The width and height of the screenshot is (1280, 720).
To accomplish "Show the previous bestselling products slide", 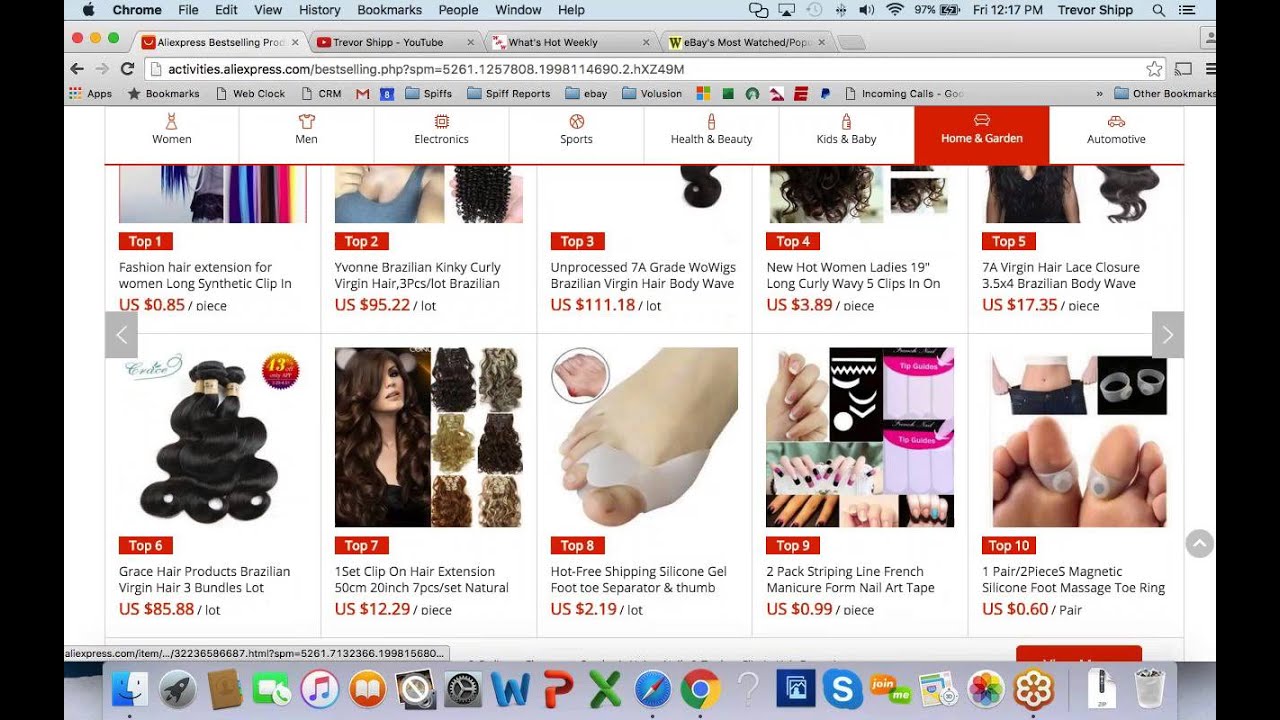I will pos(121,335).
